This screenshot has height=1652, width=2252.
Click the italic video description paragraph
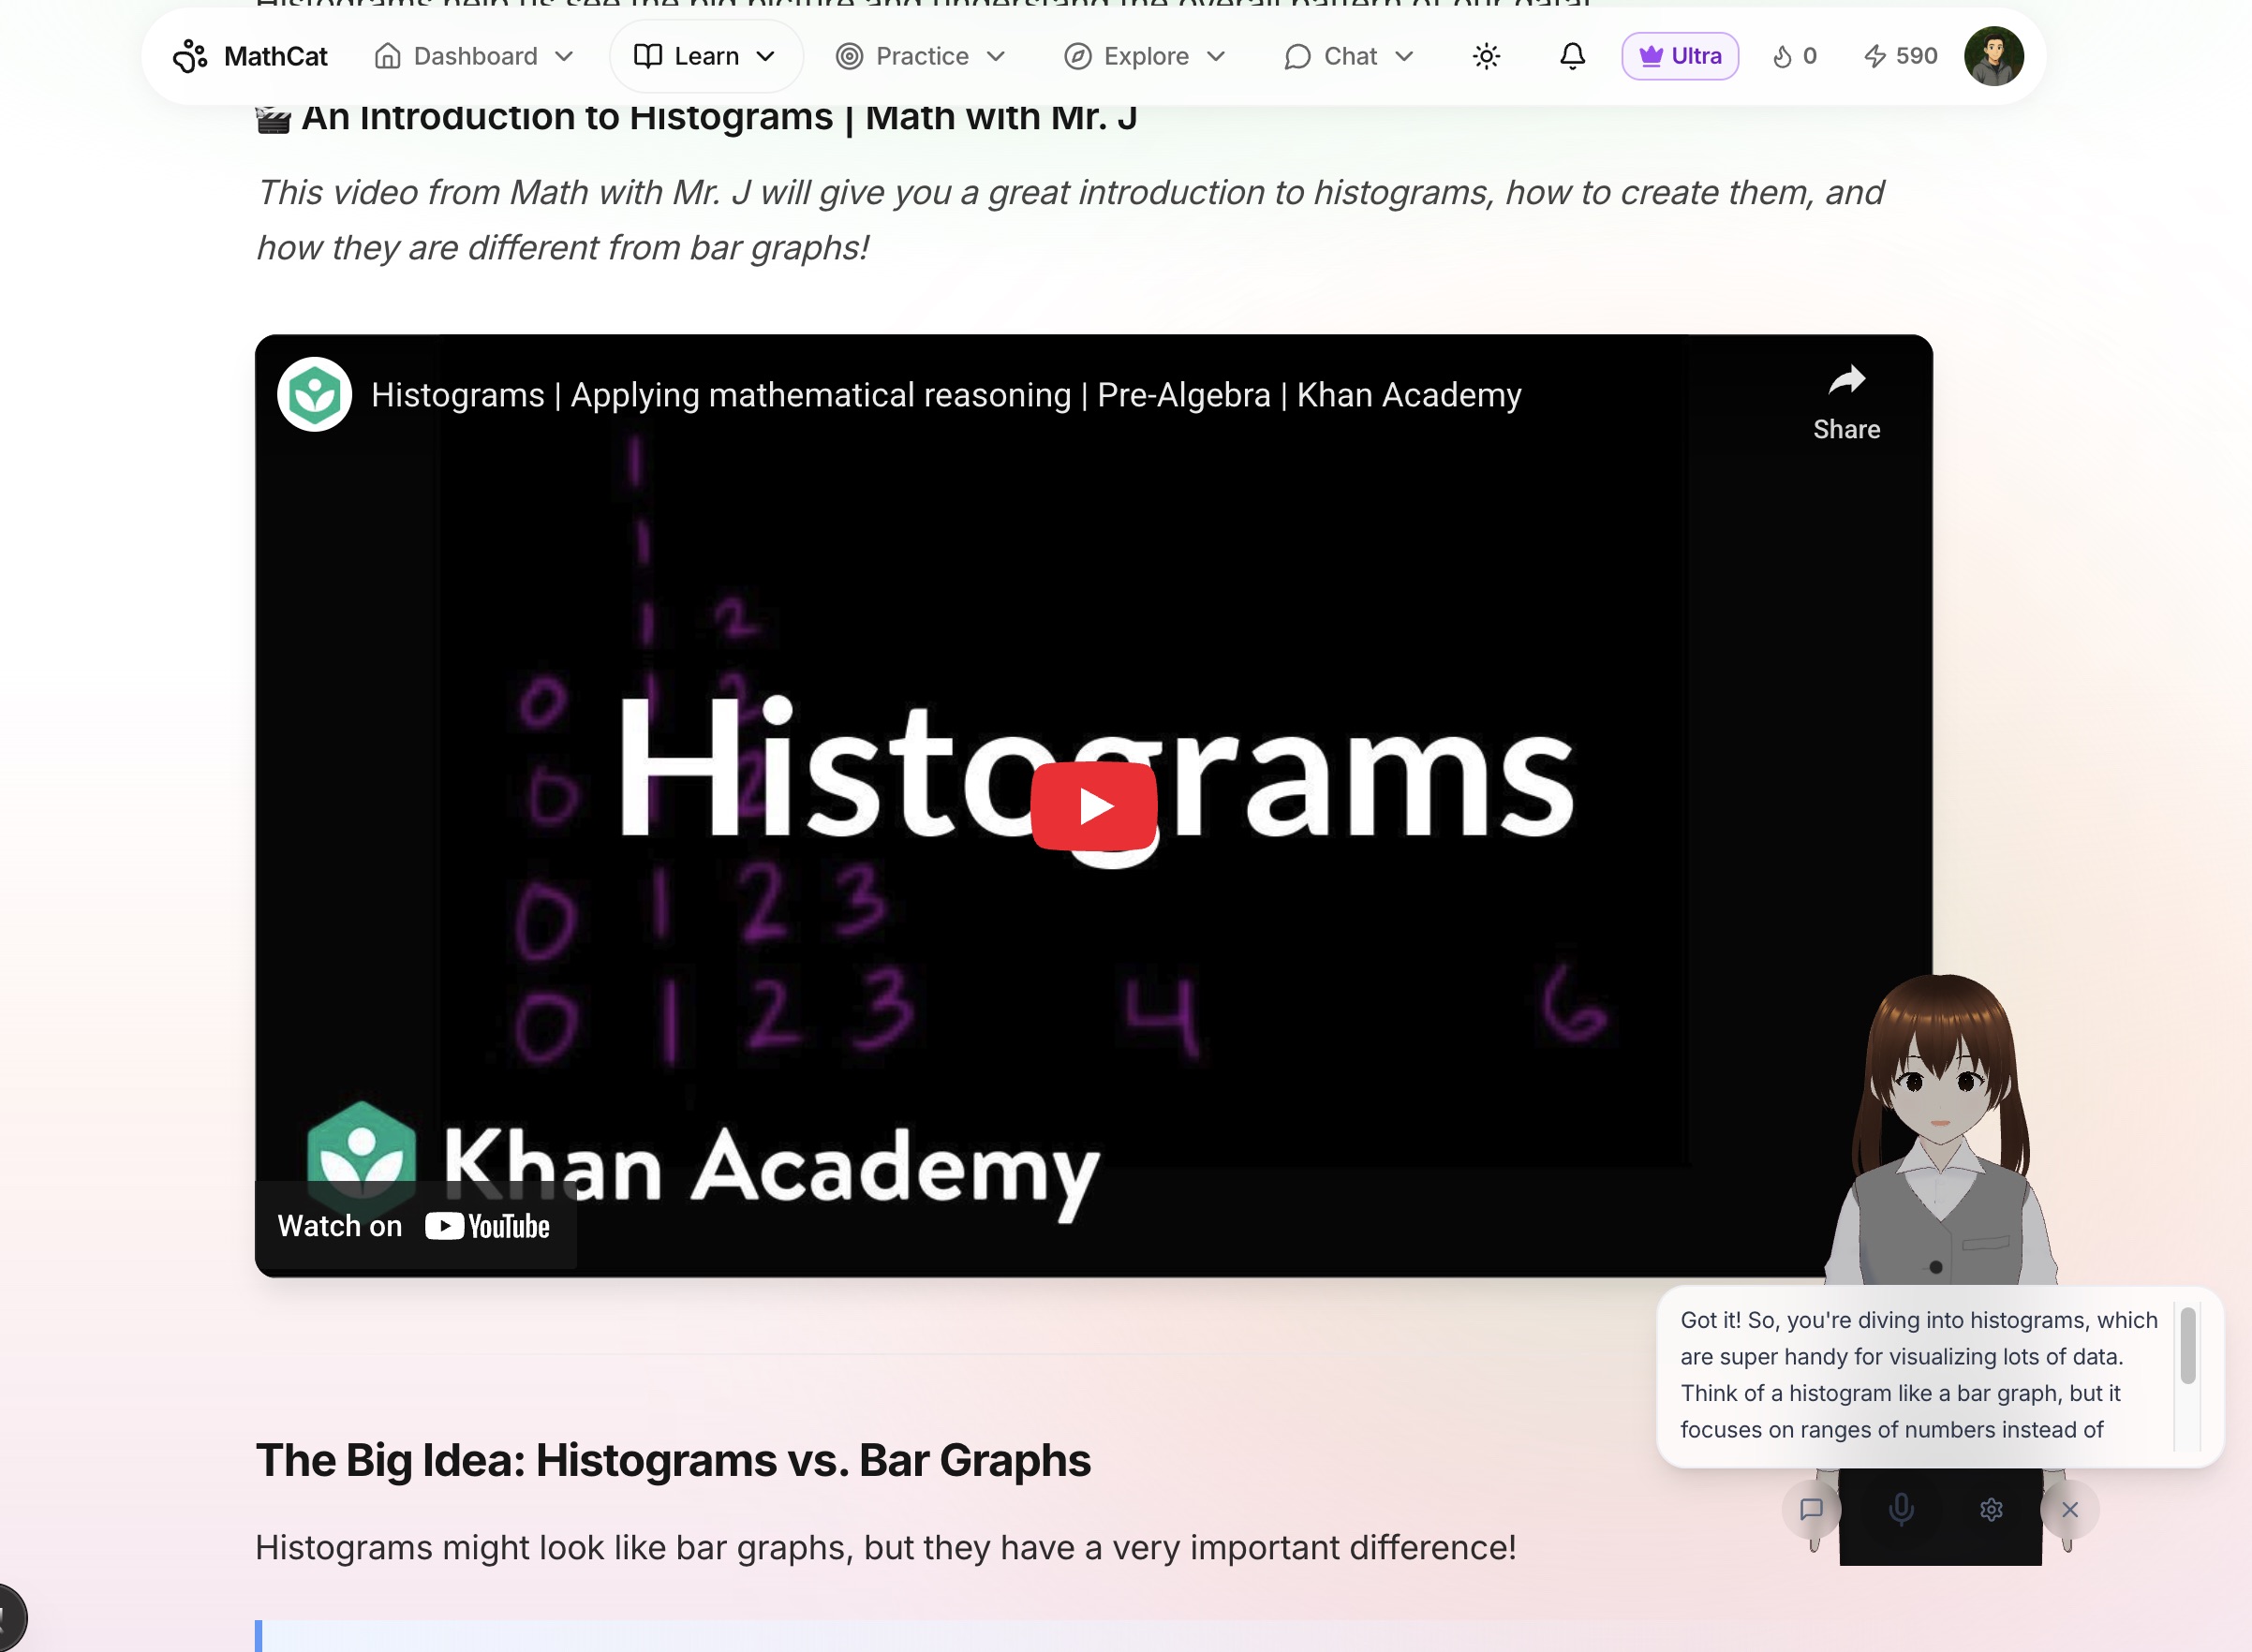tap(1069, 220)
